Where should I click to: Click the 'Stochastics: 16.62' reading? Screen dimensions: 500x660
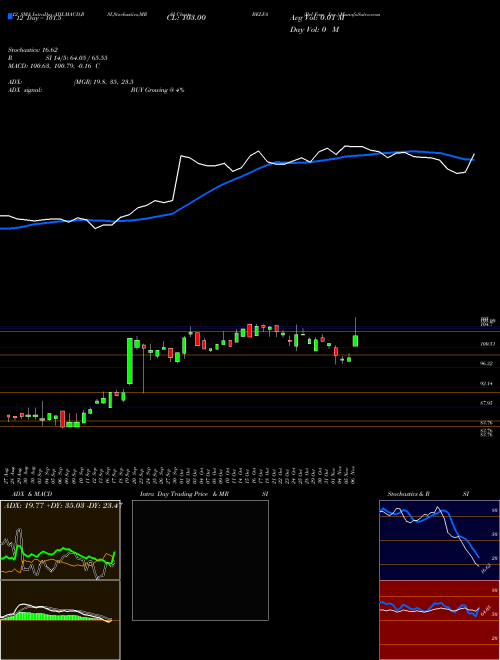(x=32, y=50)
